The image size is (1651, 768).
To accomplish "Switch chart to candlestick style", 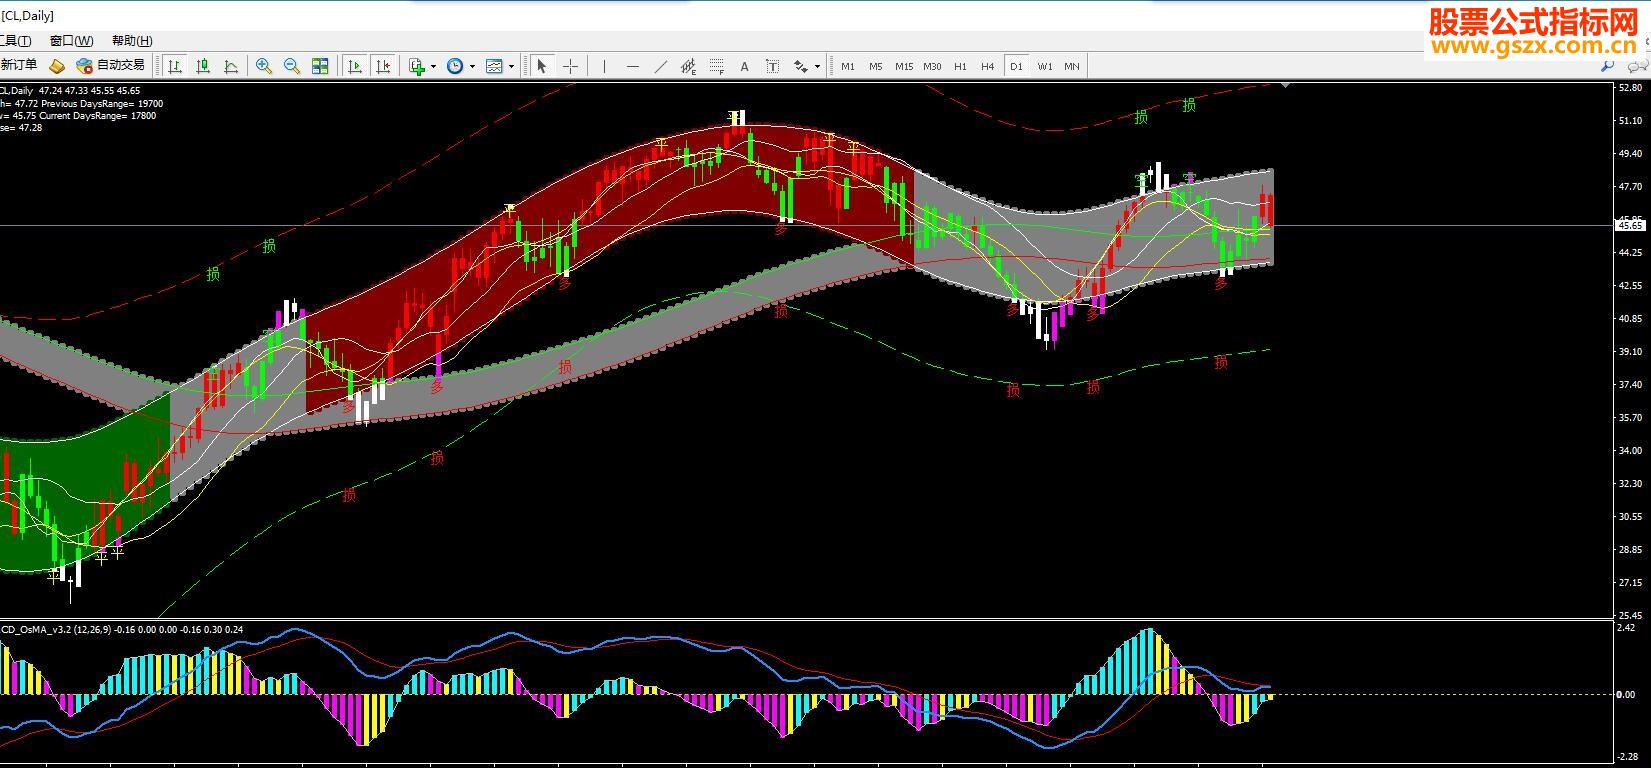I will tap(203, 66).
